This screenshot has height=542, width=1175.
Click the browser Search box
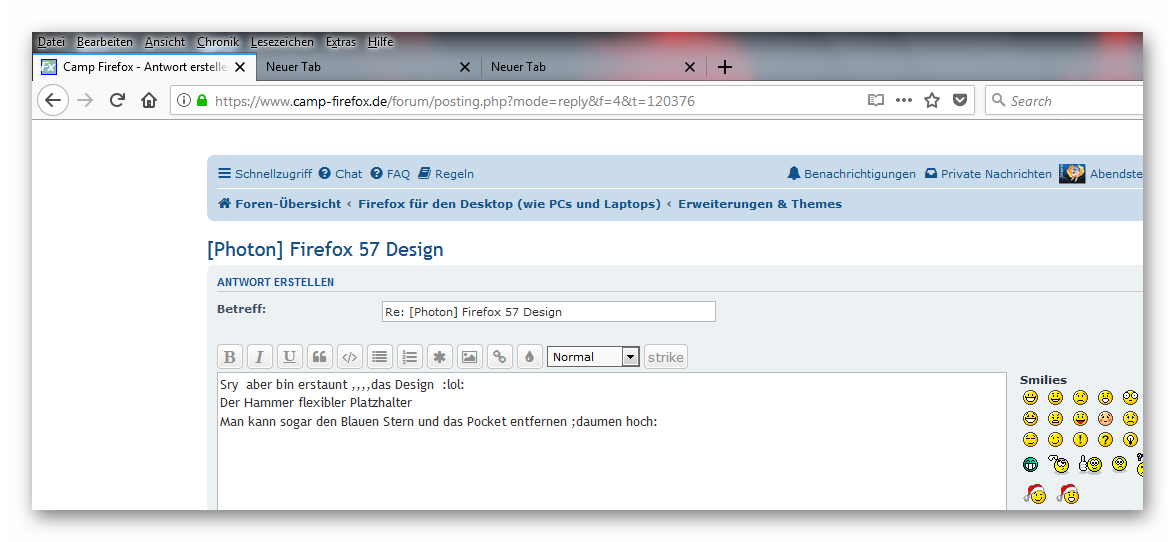pyautogui.click(x=1064, y=100)
